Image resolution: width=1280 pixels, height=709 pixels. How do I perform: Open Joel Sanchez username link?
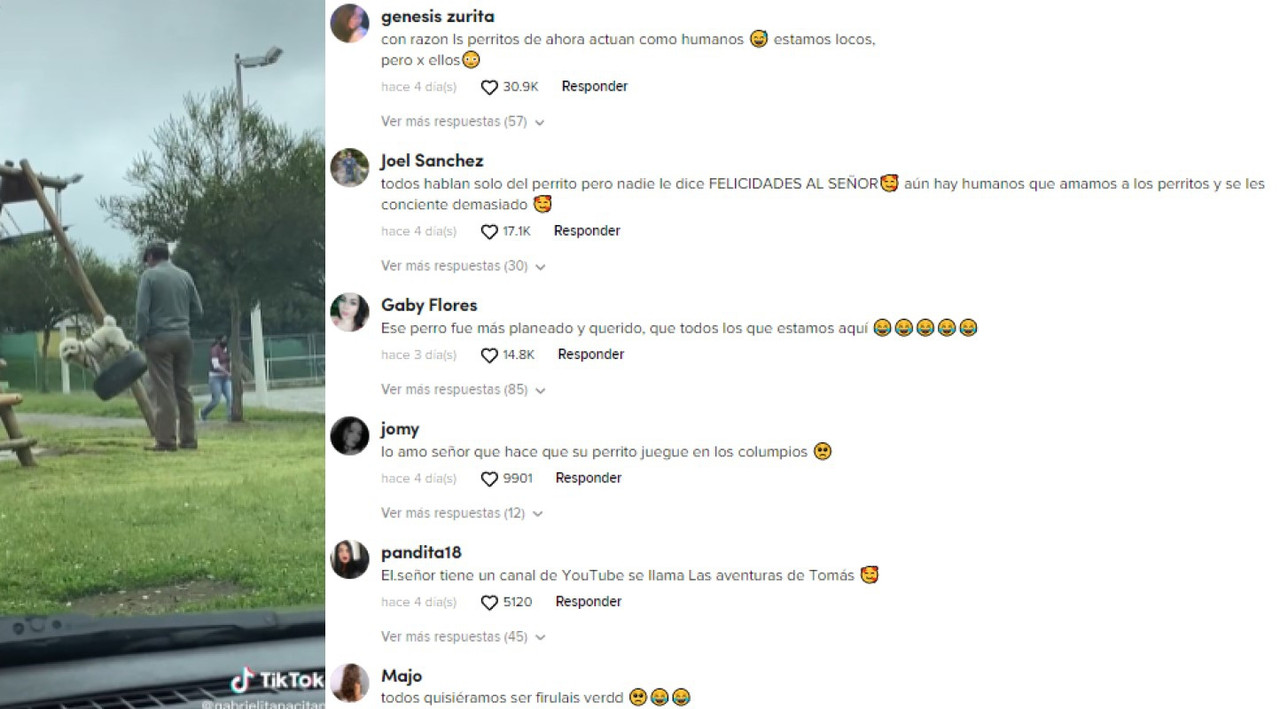click(432, 161)
